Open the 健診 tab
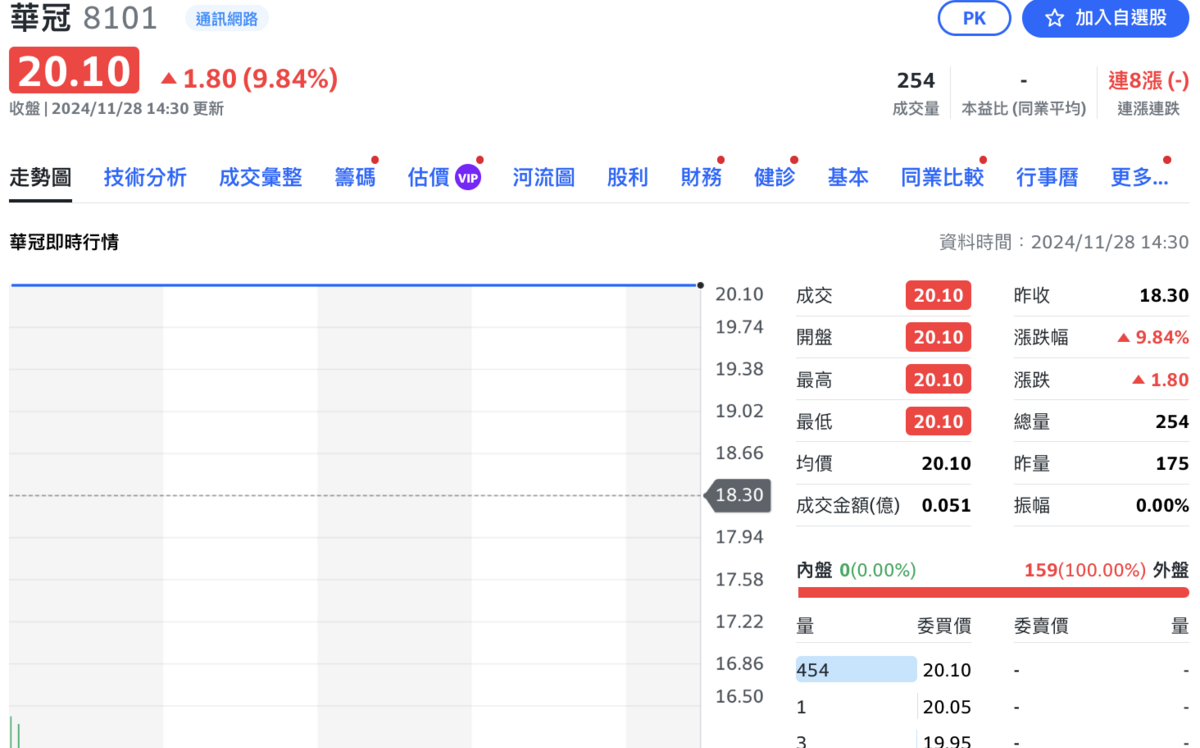Screen dimensions: 1200x748 click(x=775, y=177)
